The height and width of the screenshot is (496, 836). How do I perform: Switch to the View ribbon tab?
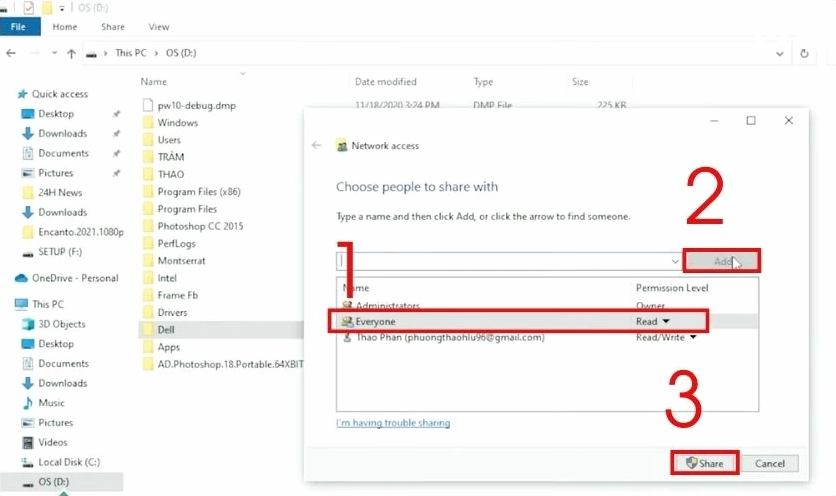(158, 27)
